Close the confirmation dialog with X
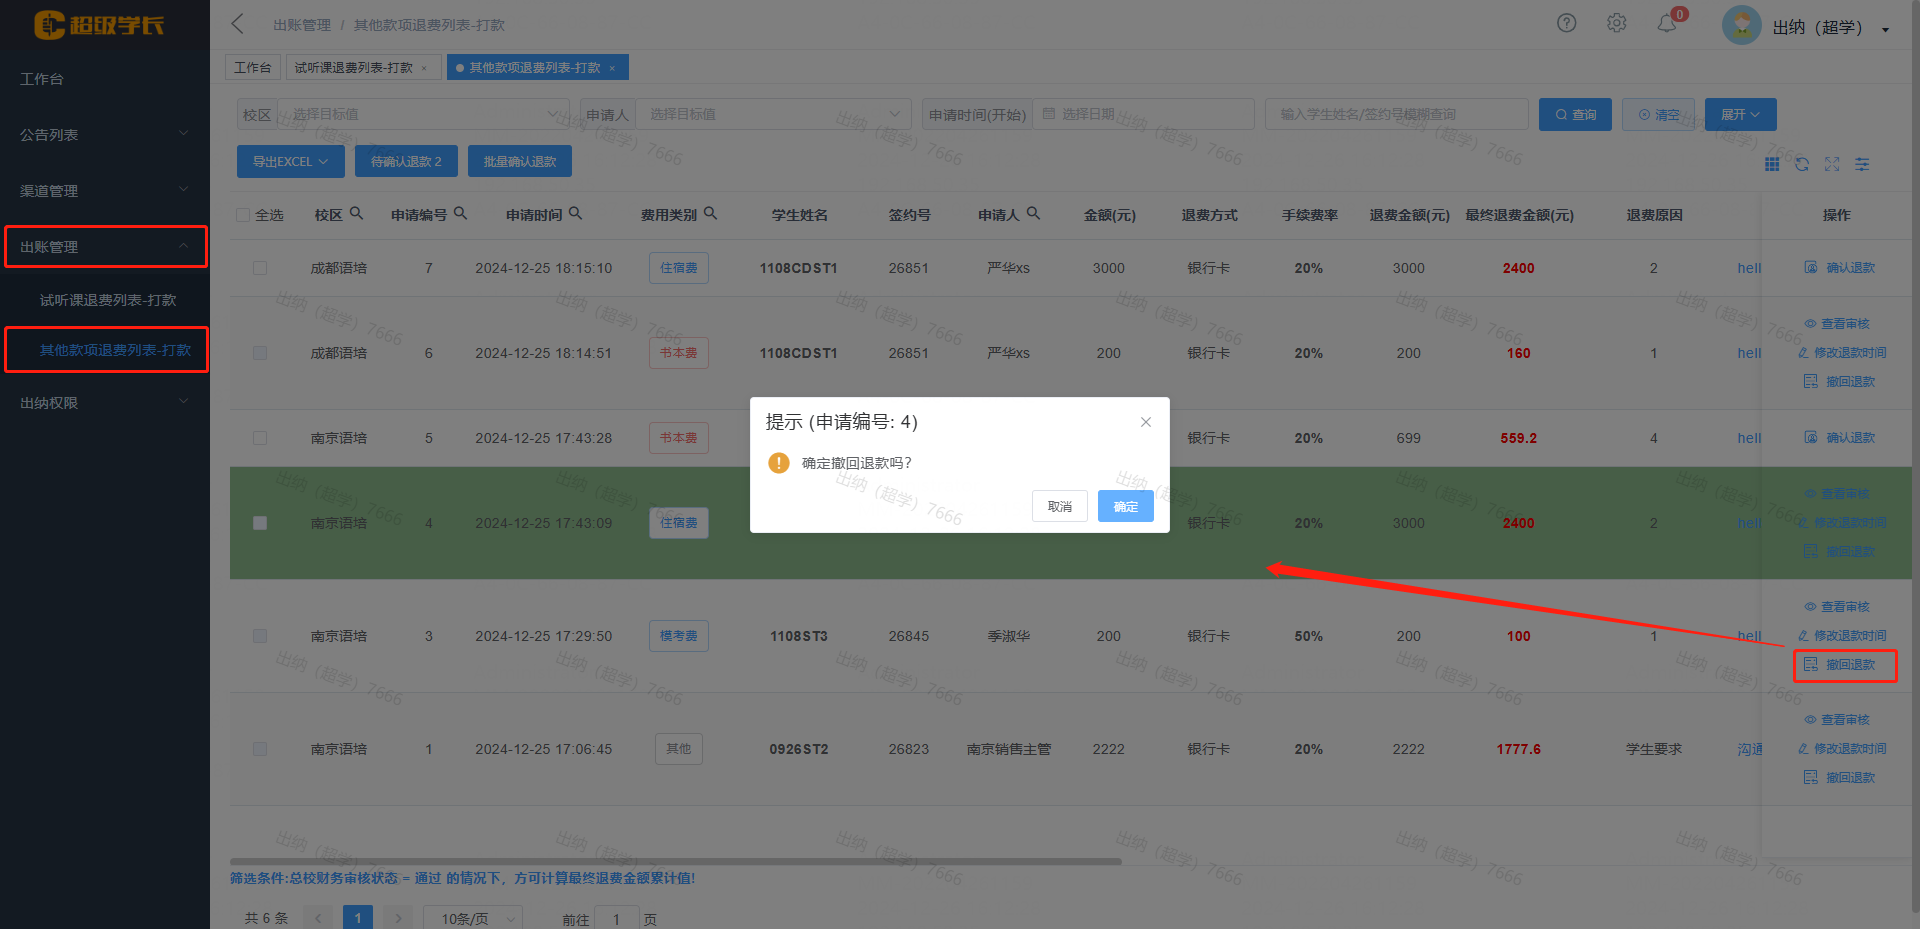 [x=1146, y=422]
